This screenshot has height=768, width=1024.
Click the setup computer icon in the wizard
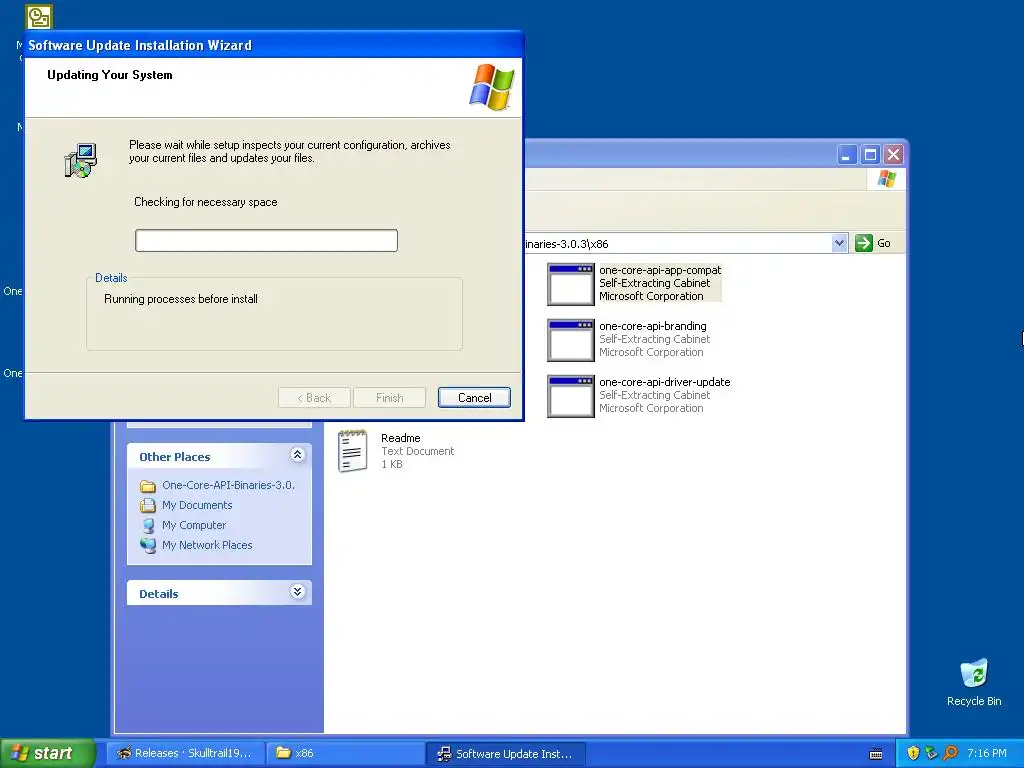point(81,161)
